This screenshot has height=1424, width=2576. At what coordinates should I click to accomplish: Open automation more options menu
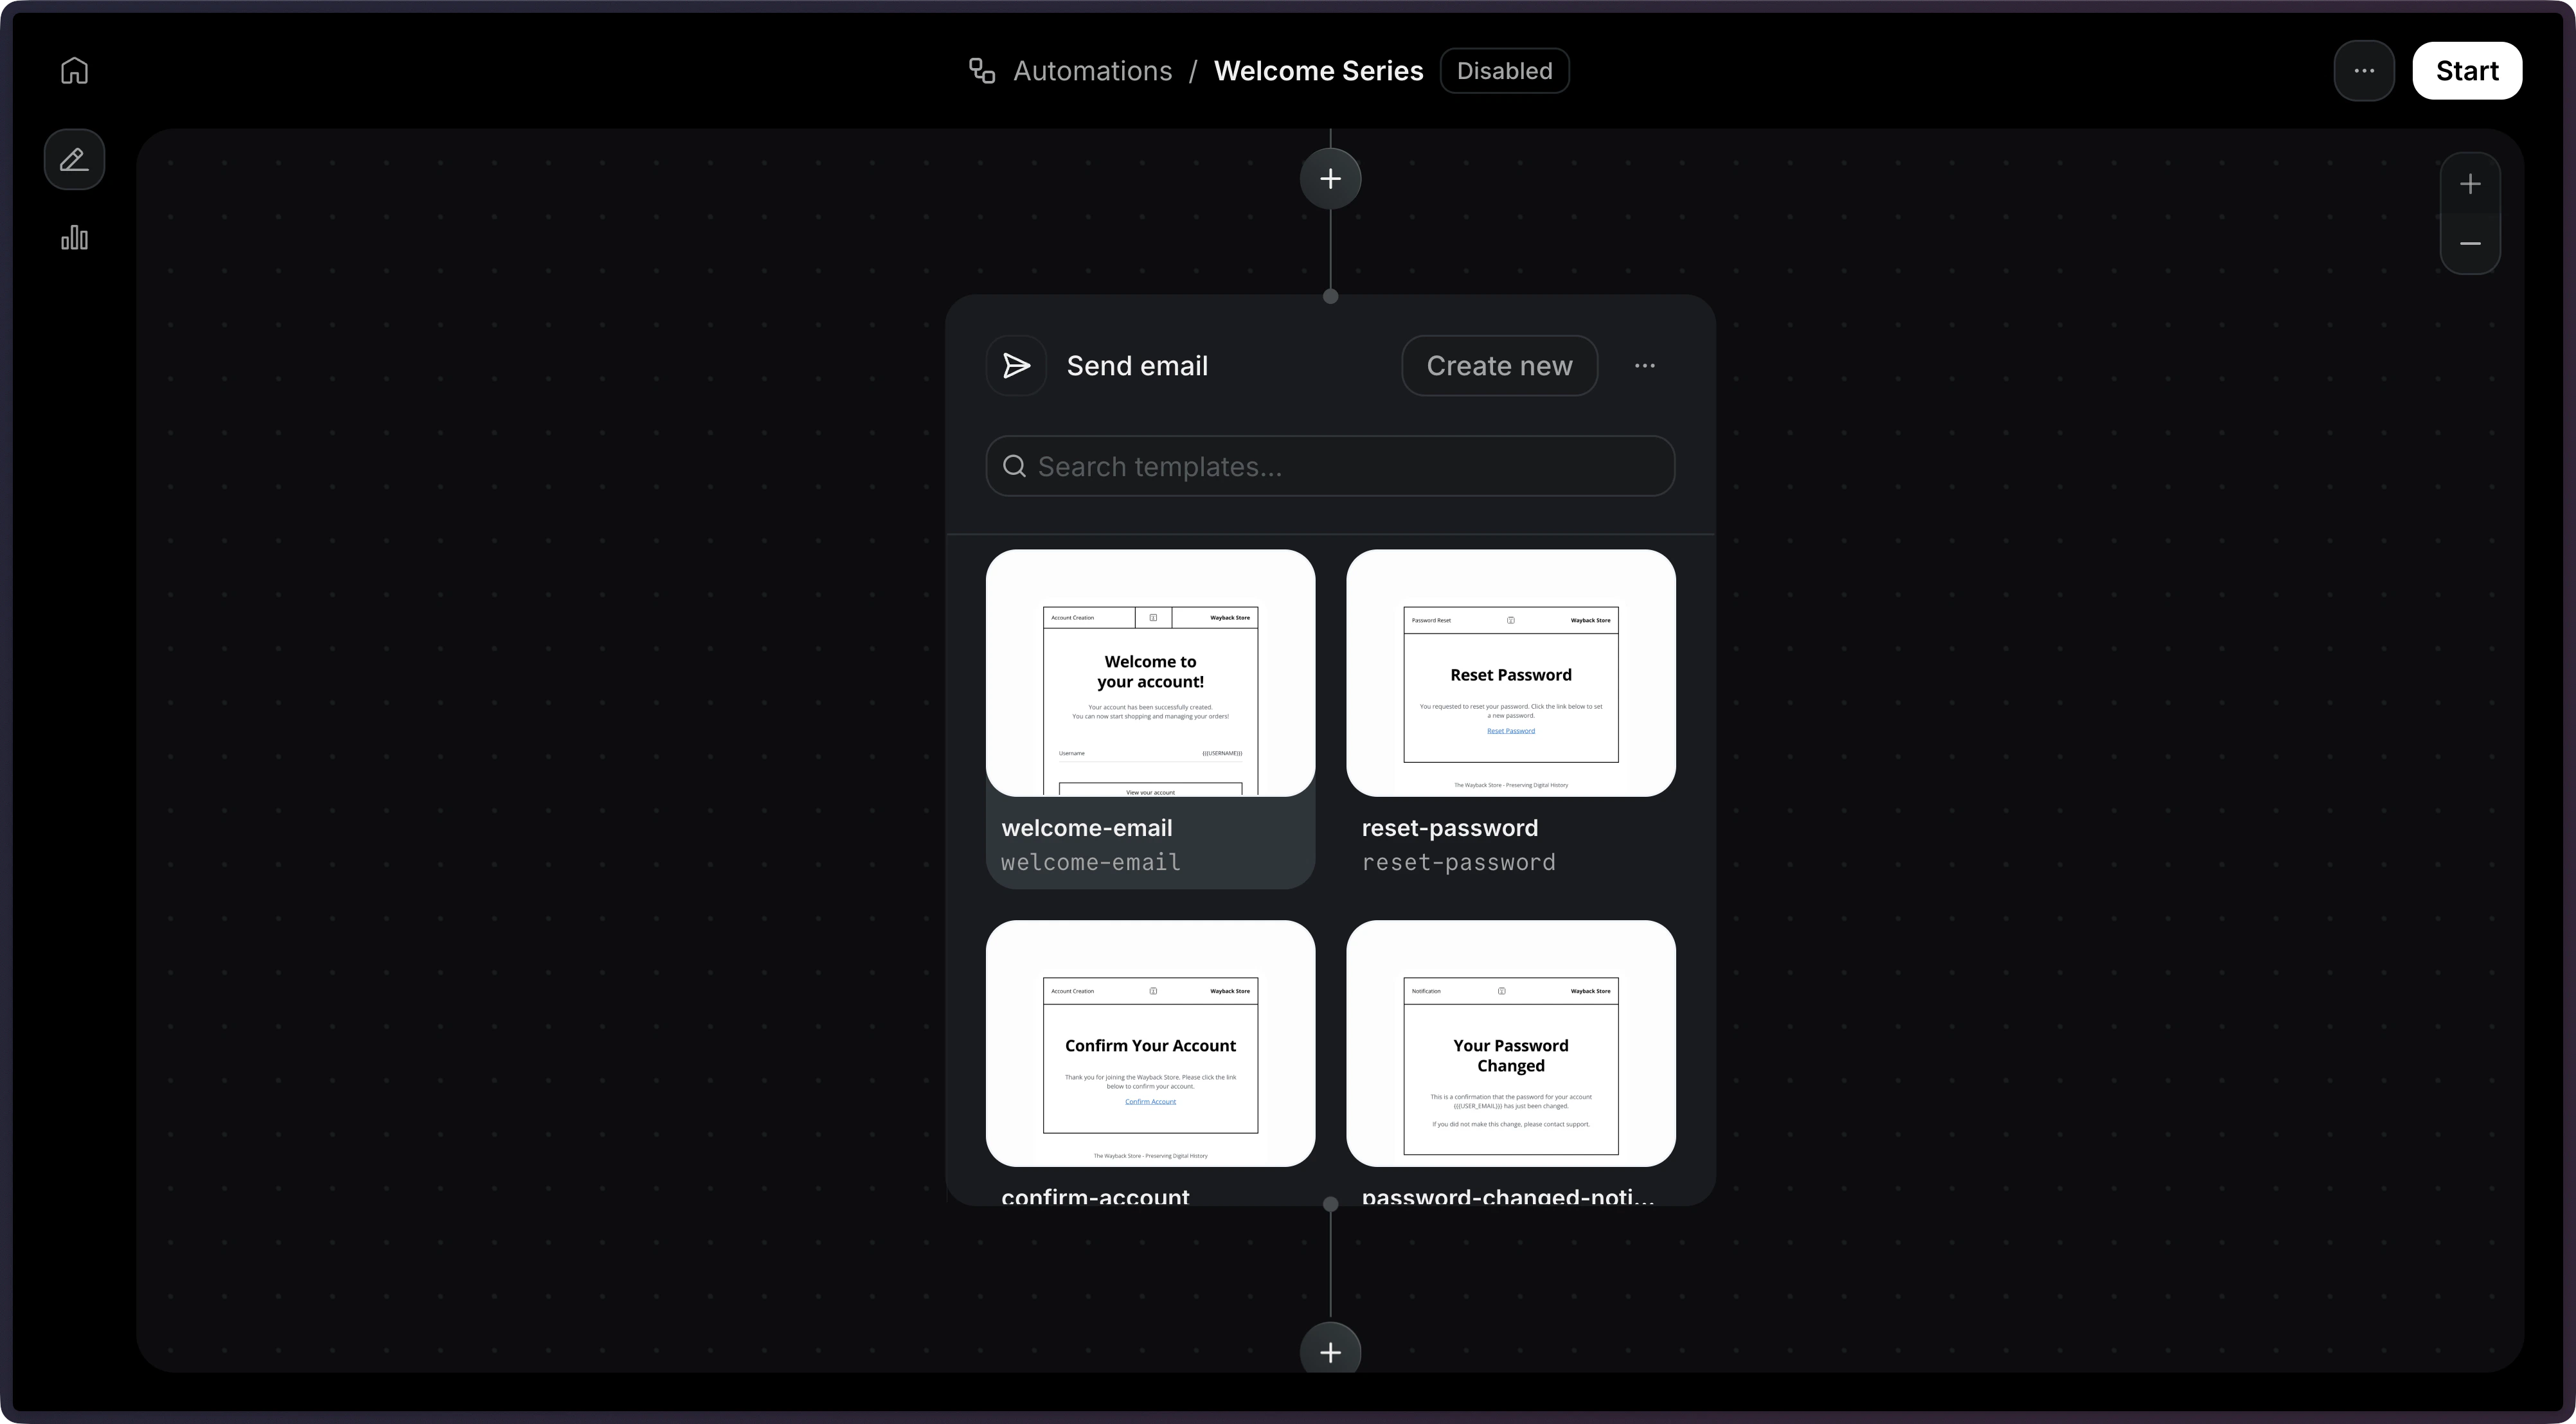tap(2364, 71)
